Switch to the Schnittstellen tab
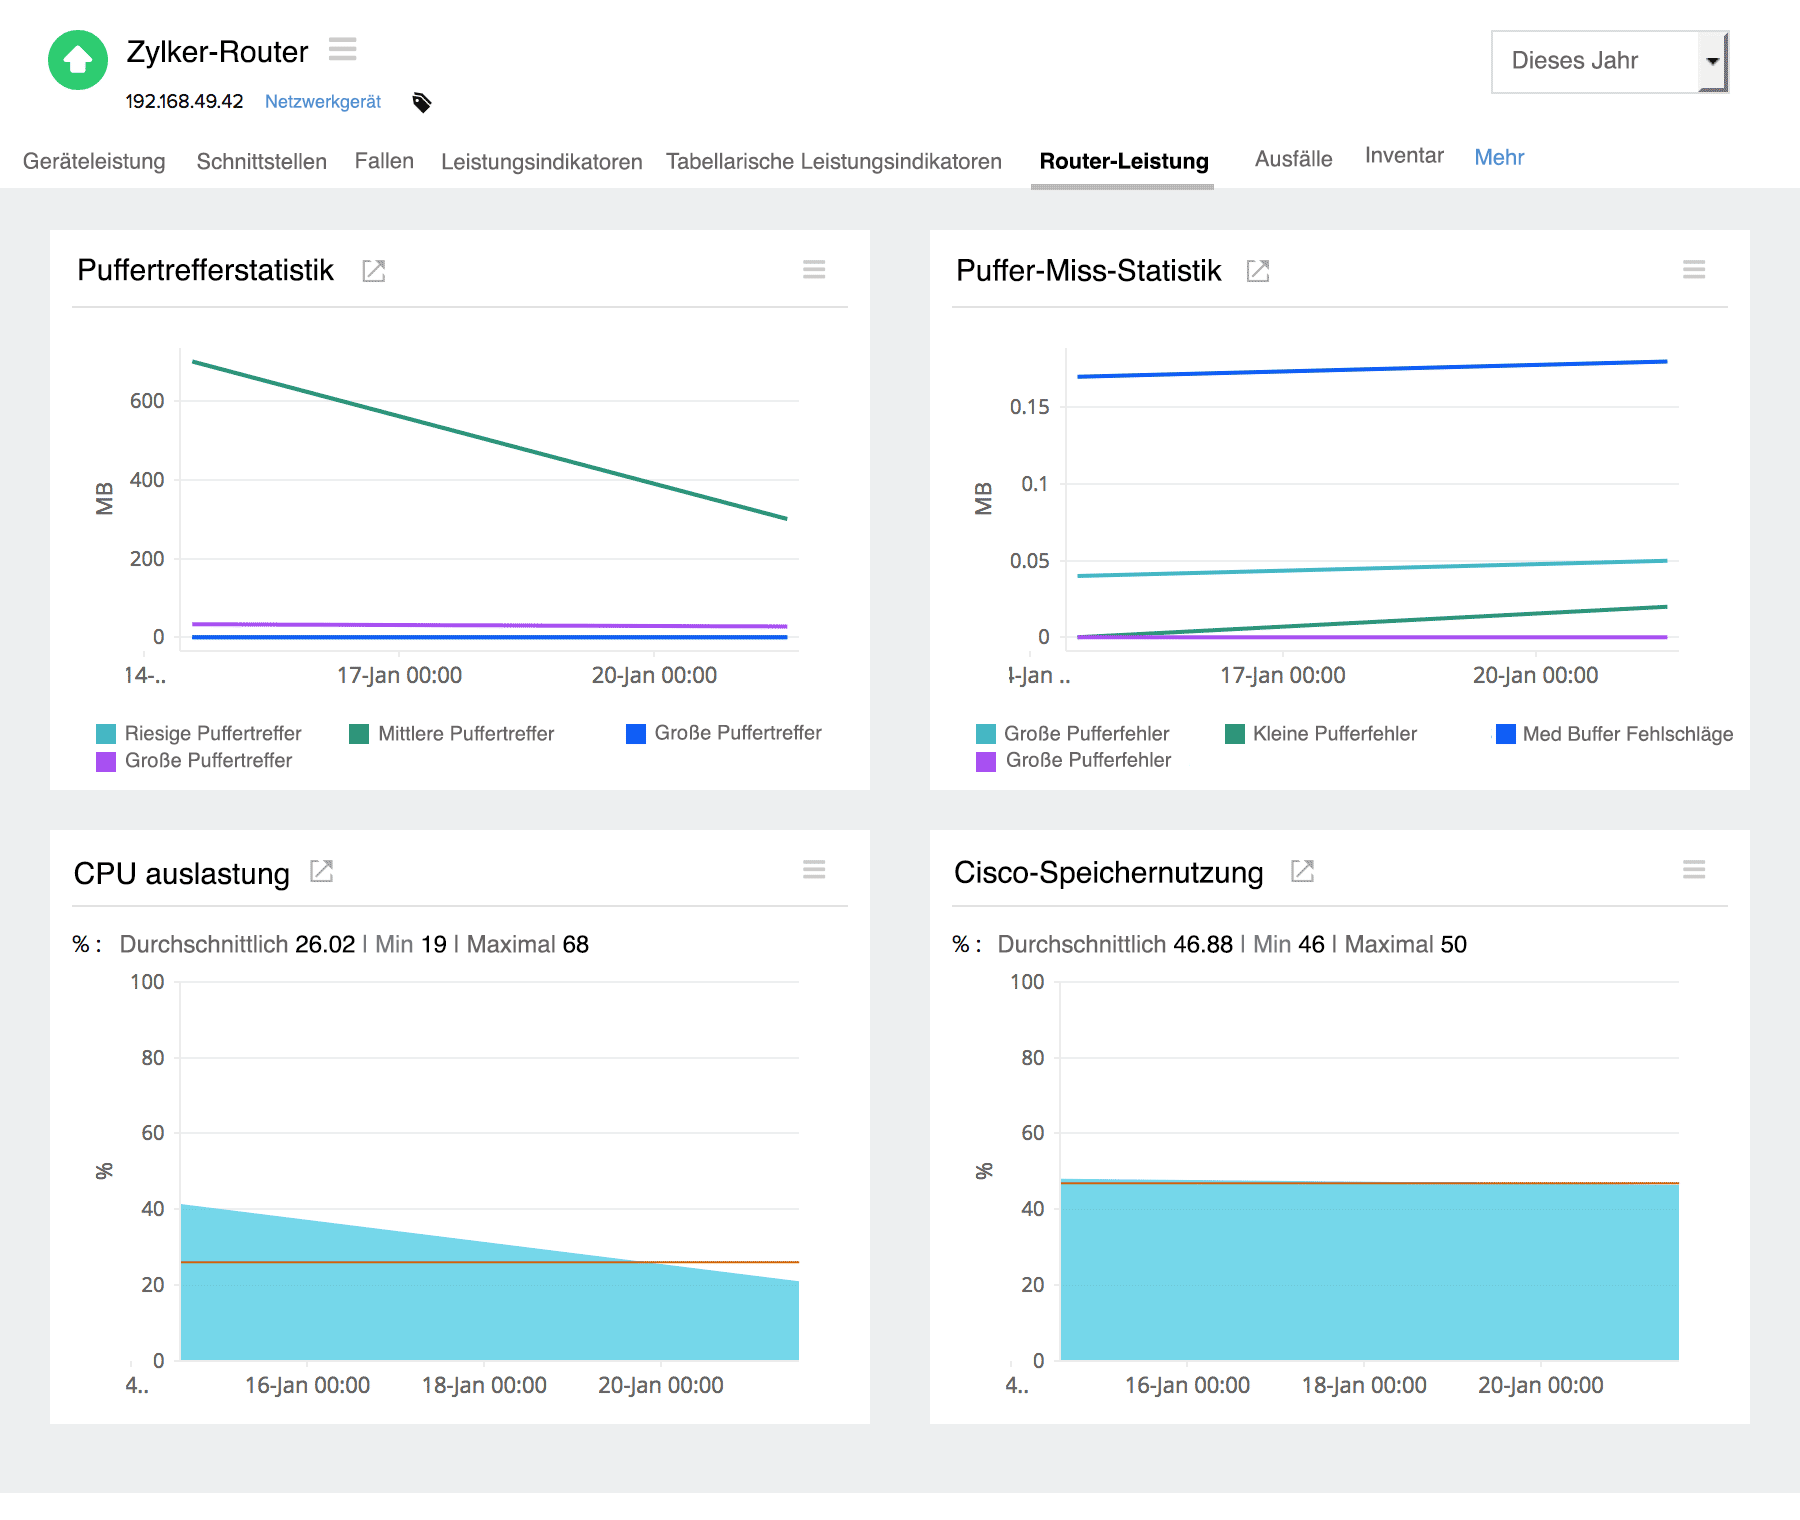Screen dimensions: 1800x1520 pos(261,161)
